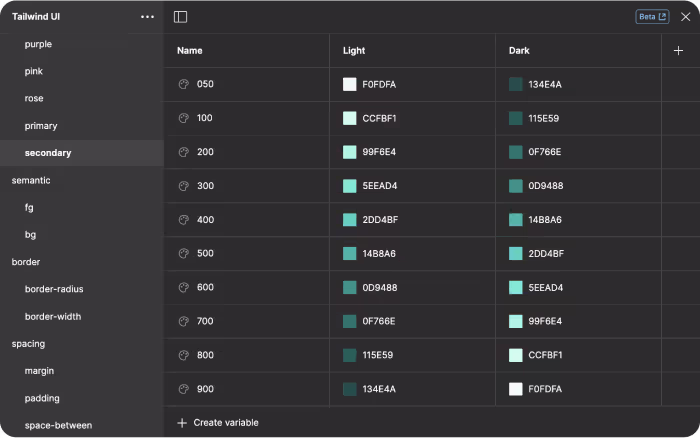Select the fg group

click(x=29, y=208)
